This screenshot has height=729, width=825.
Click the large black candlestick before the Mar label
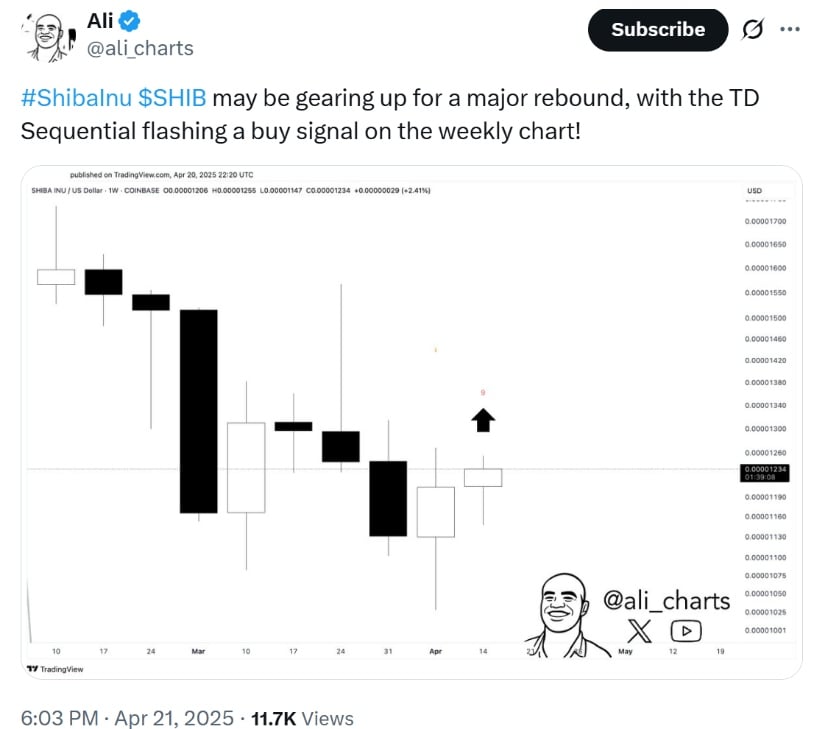[198, 411]
